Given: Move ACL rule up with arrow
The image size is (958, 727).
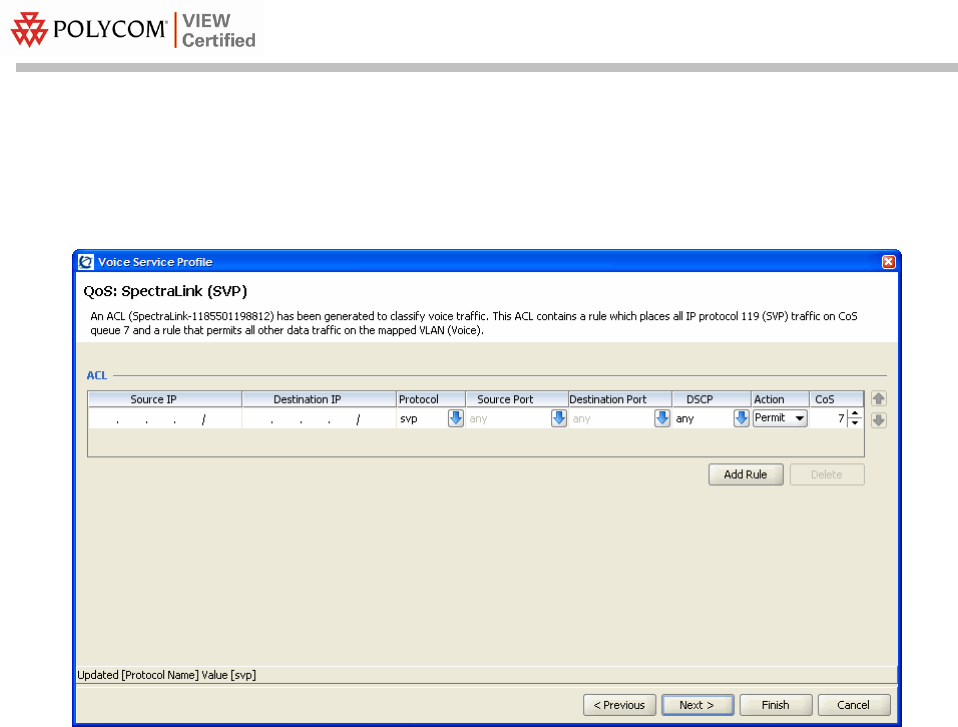Looking at the screenshot, I should coord(879,399).
